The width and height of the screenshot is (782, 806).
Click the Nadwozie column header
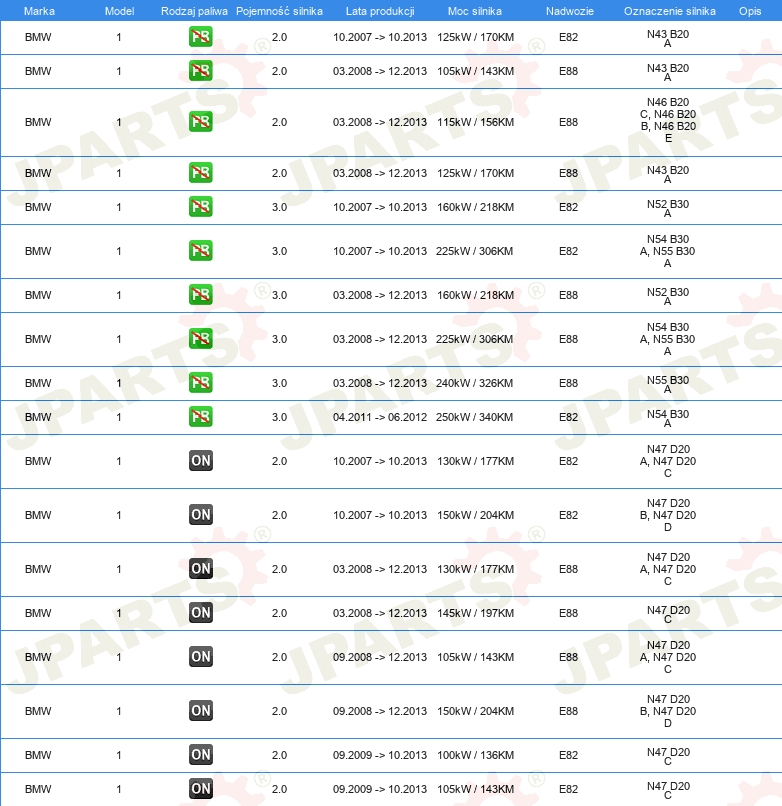click(x=568, y=11)
